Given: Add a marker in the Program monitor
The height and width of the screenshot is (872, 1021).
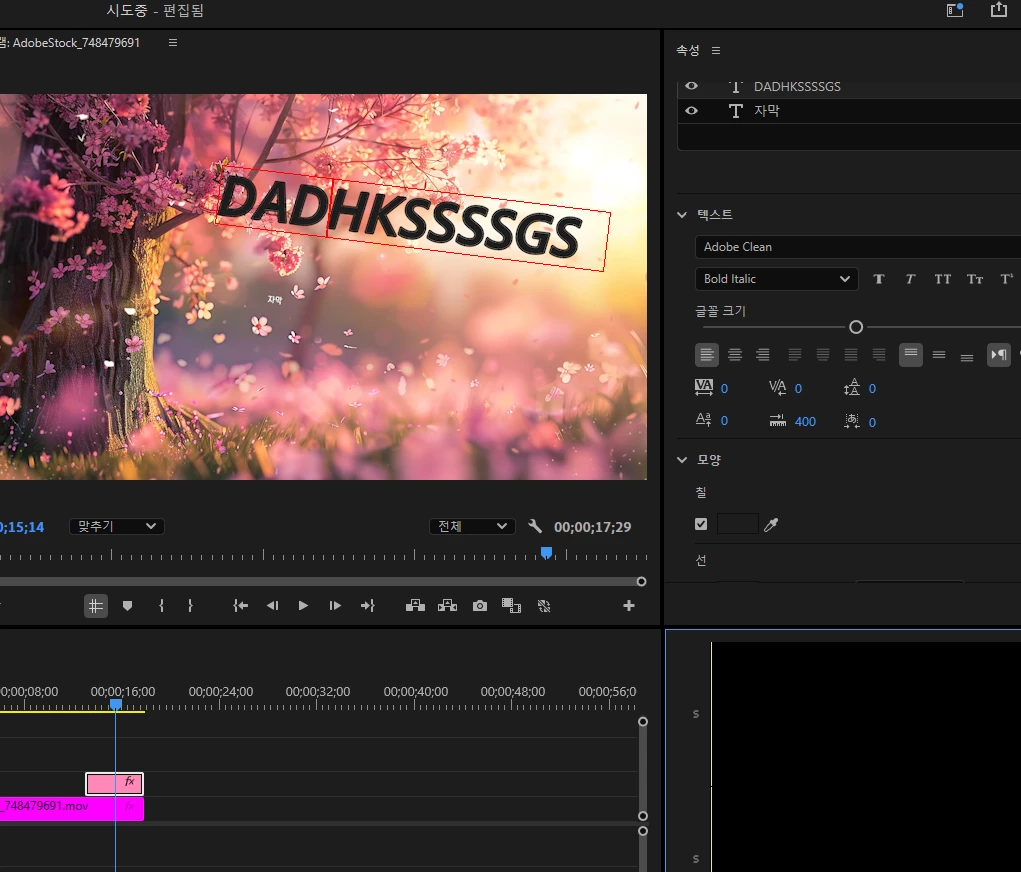Looking at the screenshot, I should [128, 606].
